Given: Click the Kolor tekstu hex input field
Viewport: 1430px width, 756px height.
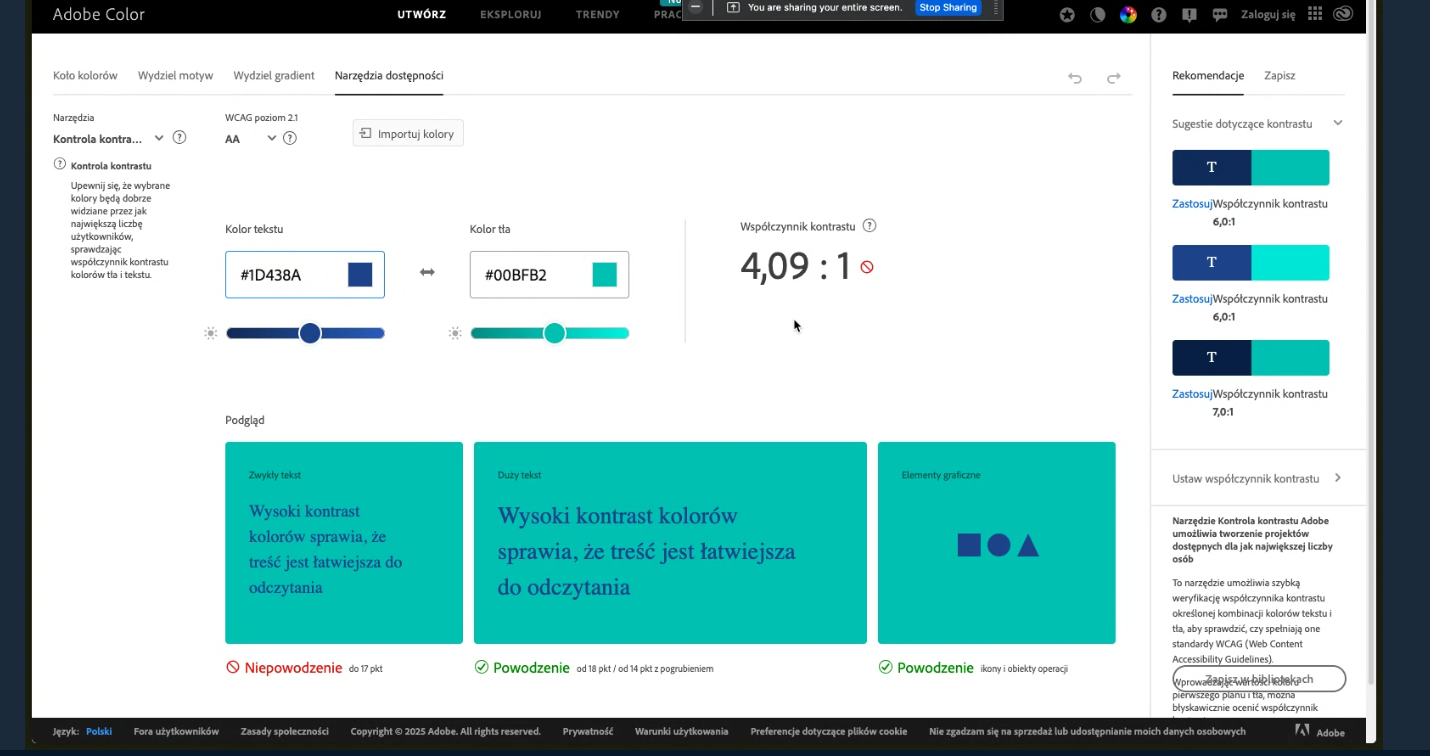Looking at the screenshot, I should [x=305, y=275].
